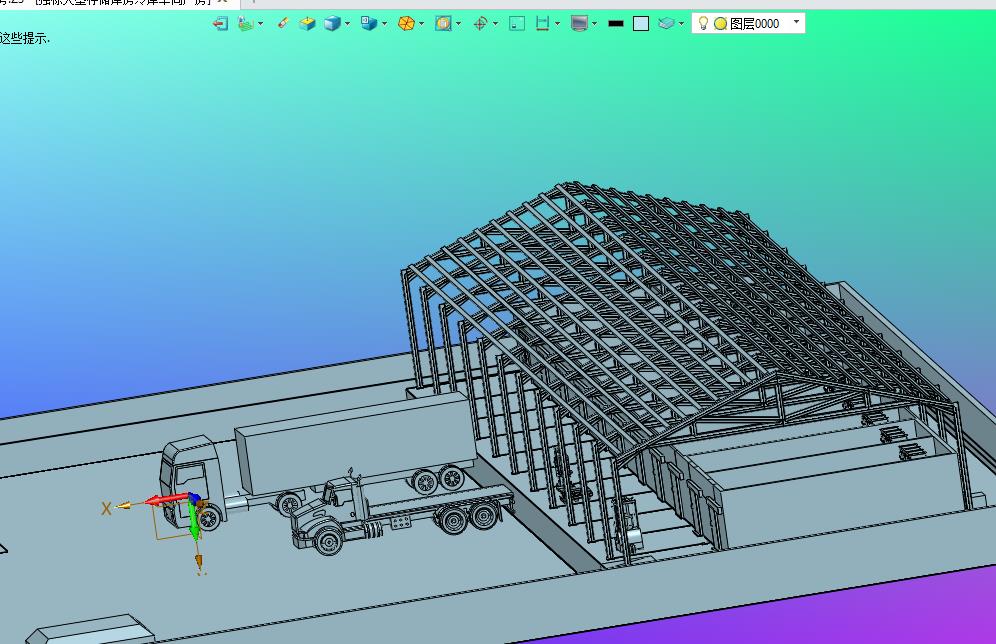Click the light blue face color swatch
This screenshot has width=996, height=644.
(x=641, y=24)
